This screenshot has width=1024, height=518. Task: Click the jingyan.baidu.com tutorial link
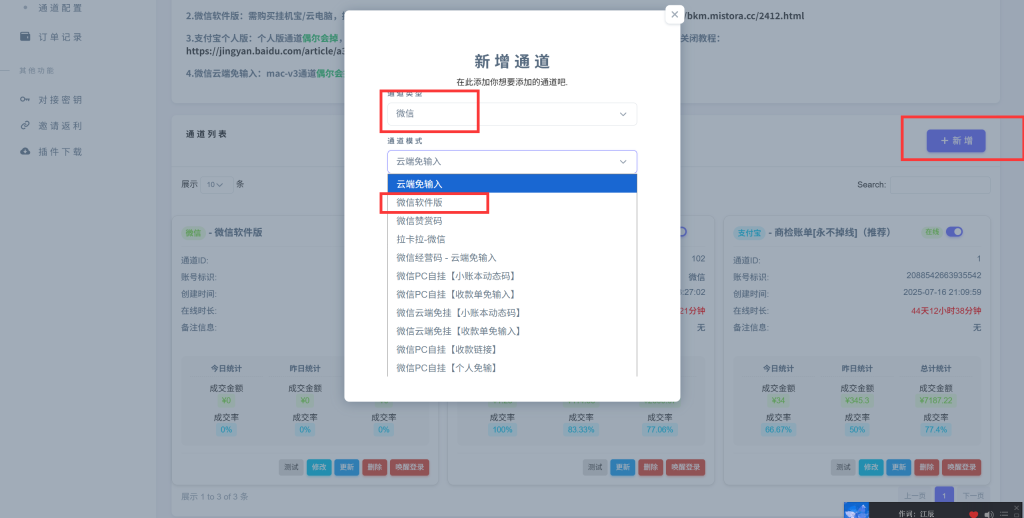(x=265, y=51)
